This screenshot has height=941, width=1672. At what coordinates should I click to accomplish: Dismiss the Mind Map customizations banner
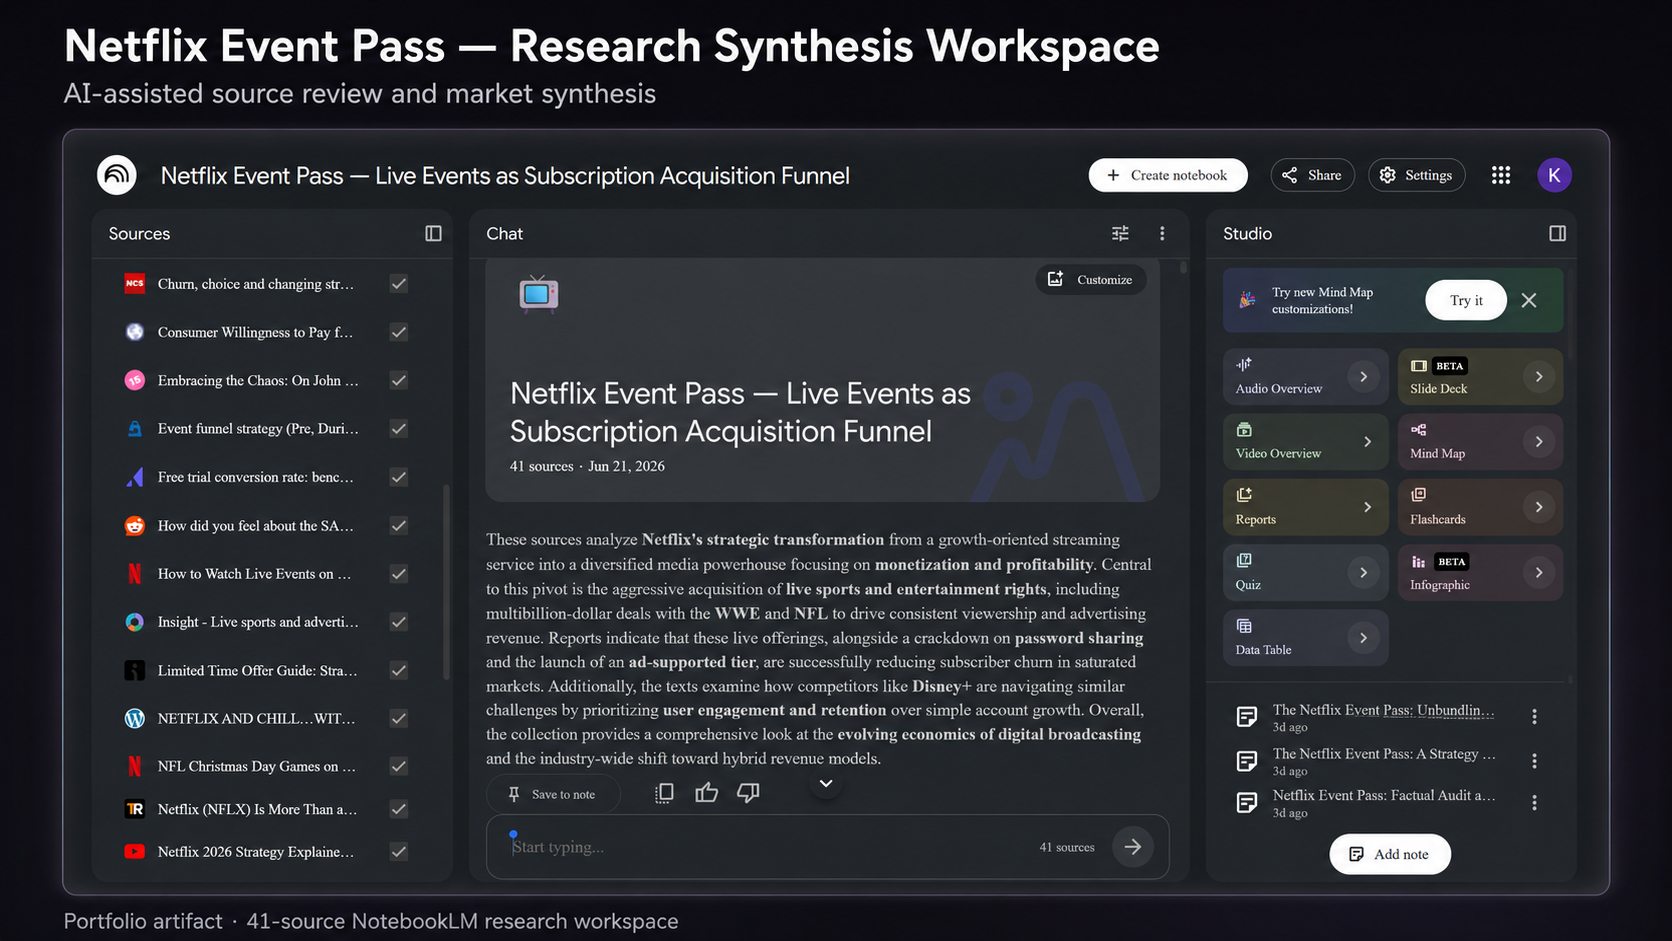coord(1529,300)
